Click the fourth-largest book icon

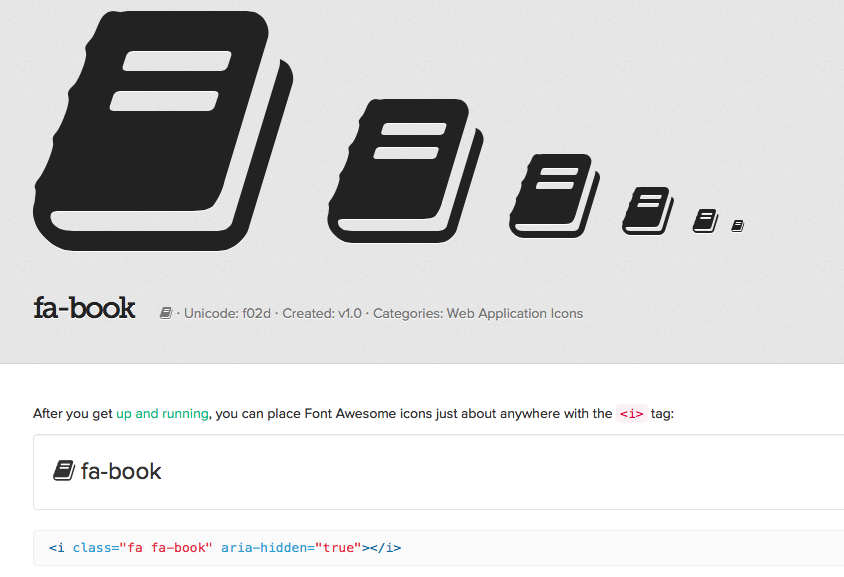648,211
